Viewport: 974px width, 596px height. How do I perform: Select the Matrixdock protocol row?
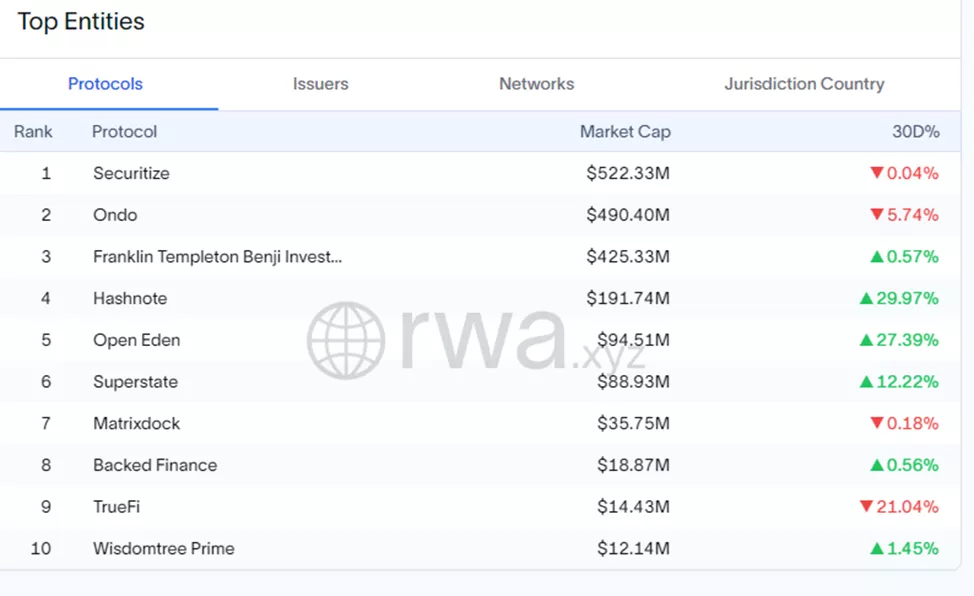[x=136, y=424]
